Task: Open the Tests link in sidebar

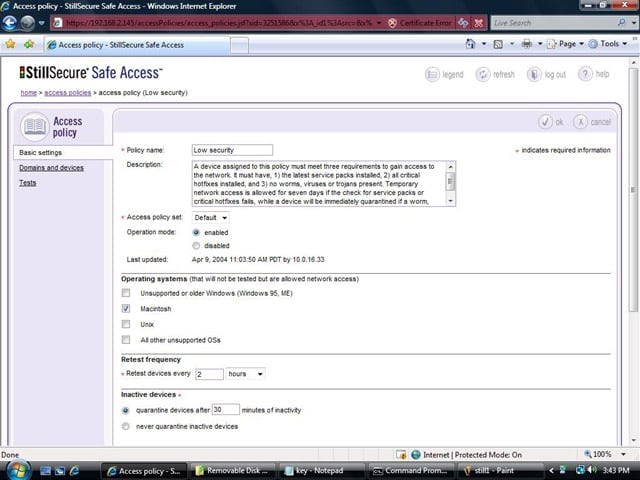Action: coord(27,183)
